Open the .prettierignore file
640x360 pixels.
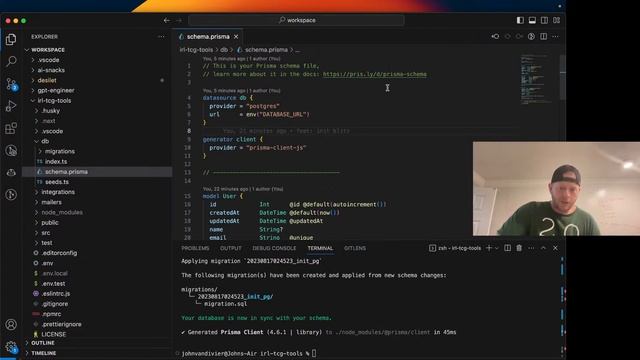(x=61, y=324)
